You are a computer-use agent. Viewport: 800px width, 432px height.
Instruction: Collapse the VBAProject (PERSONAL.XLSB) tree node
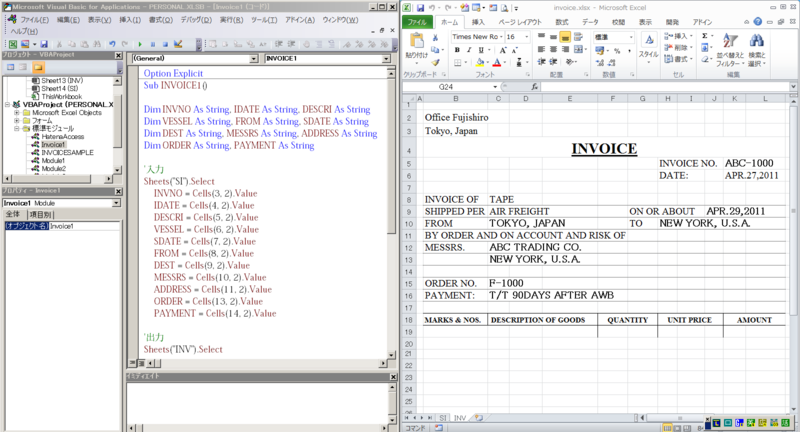point(8,105)
